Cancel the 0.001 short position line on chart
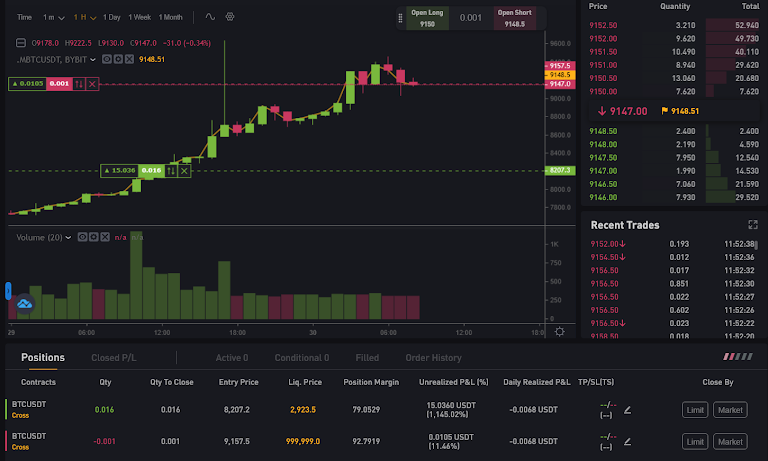 (x=93, y=84)
